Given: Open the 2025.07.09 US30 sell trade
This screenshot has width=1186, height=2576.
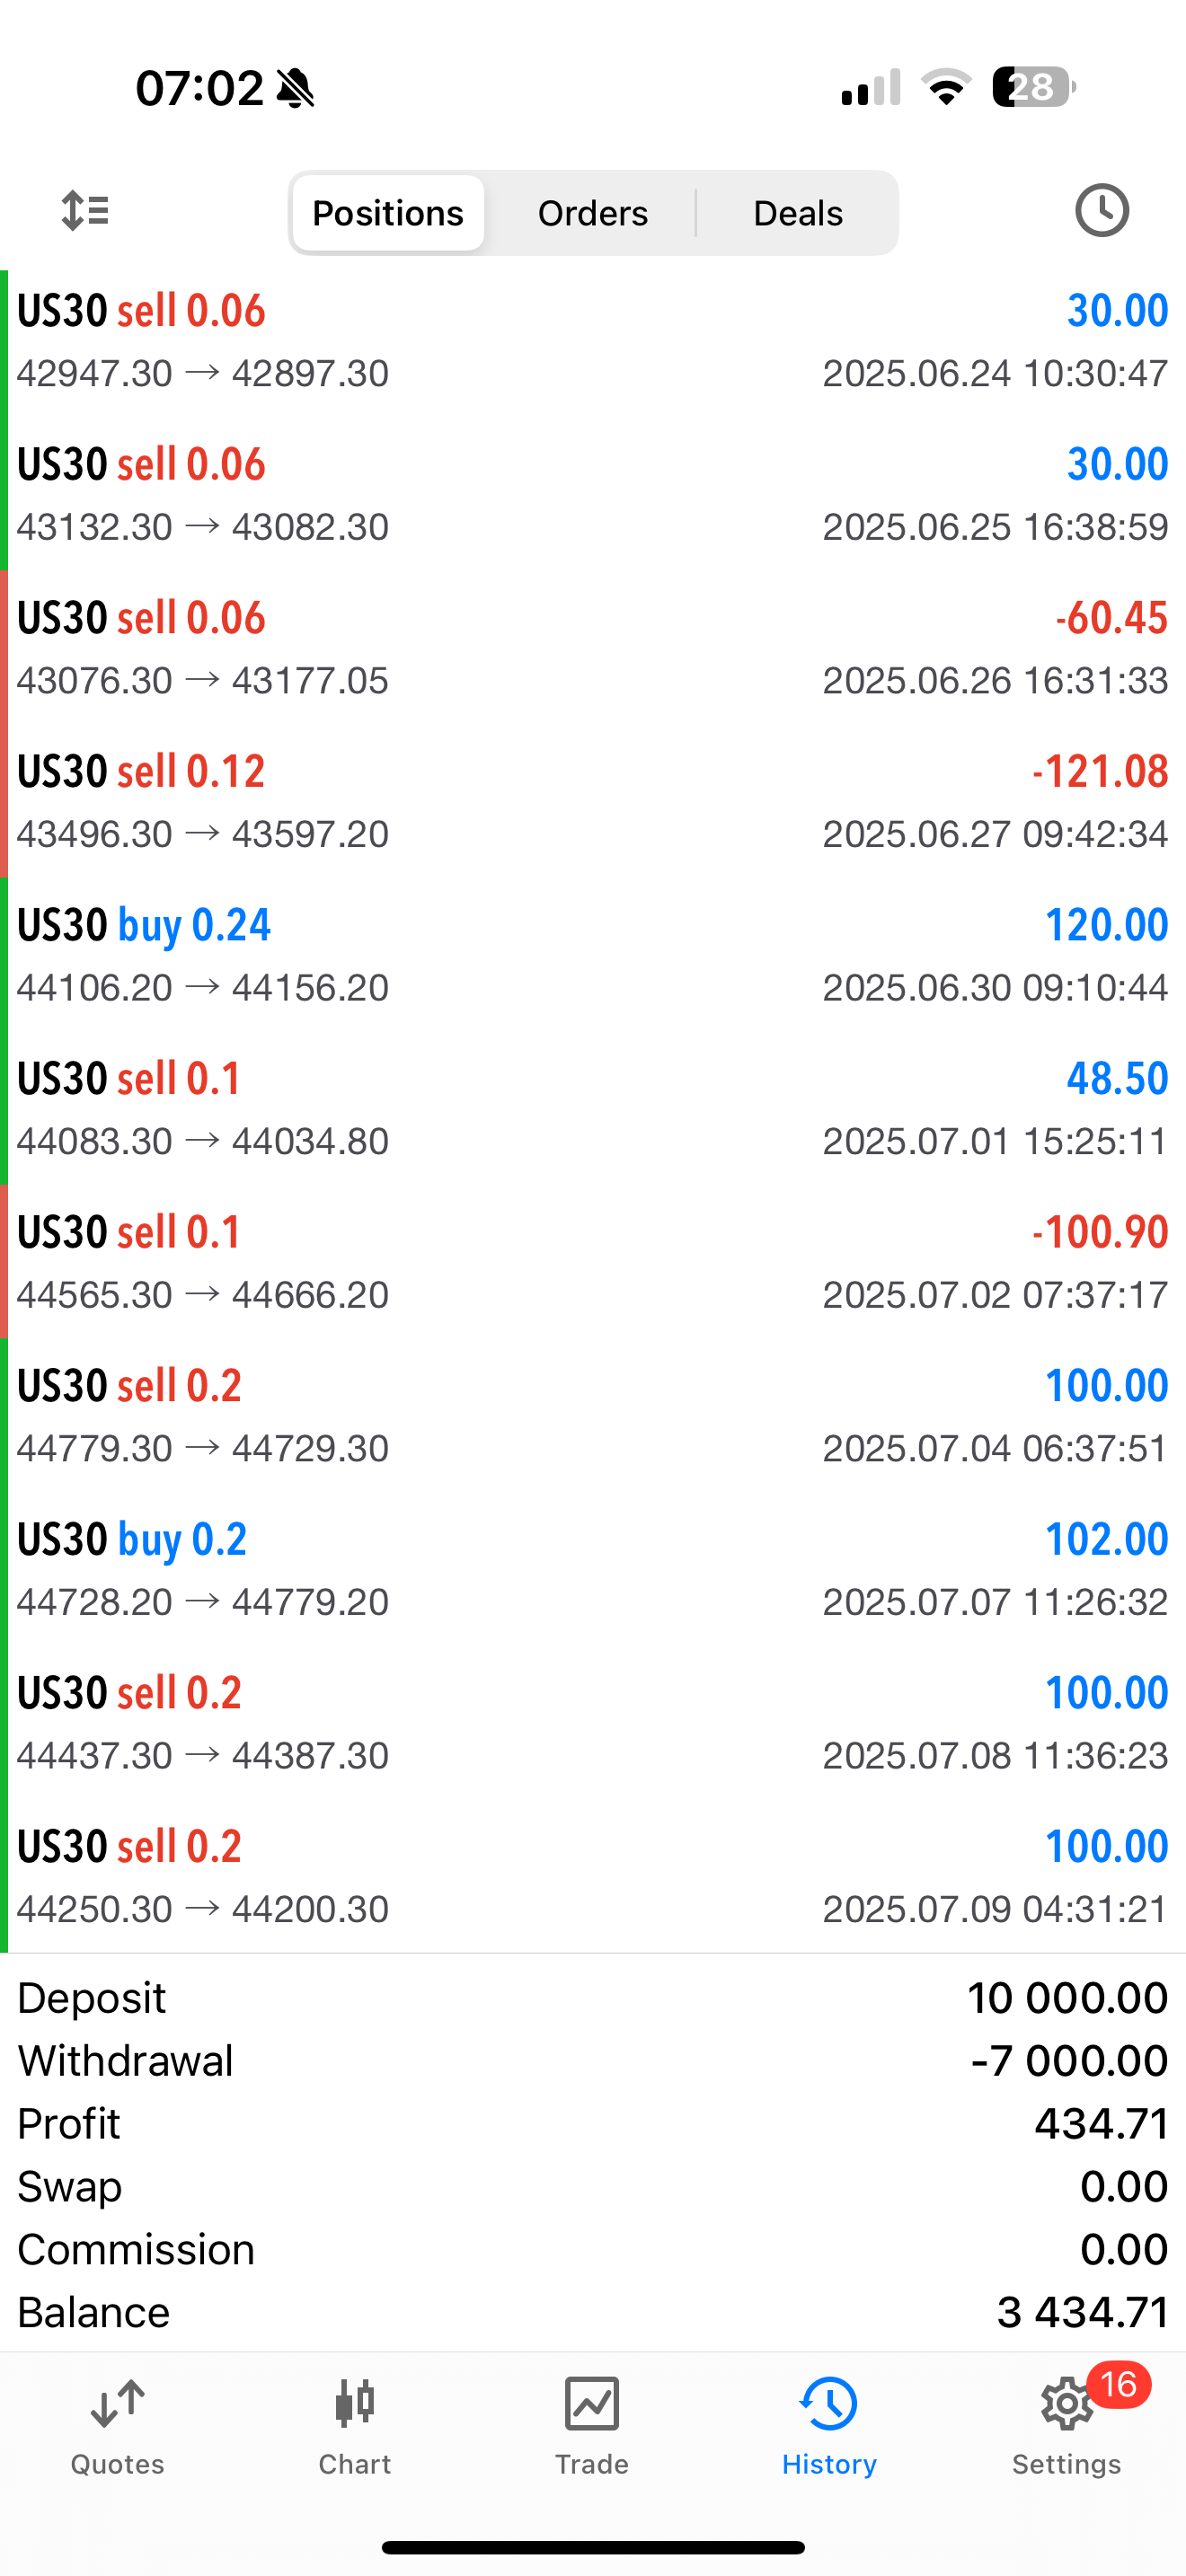Looking at the screenshot, I should click(593, 1876).
